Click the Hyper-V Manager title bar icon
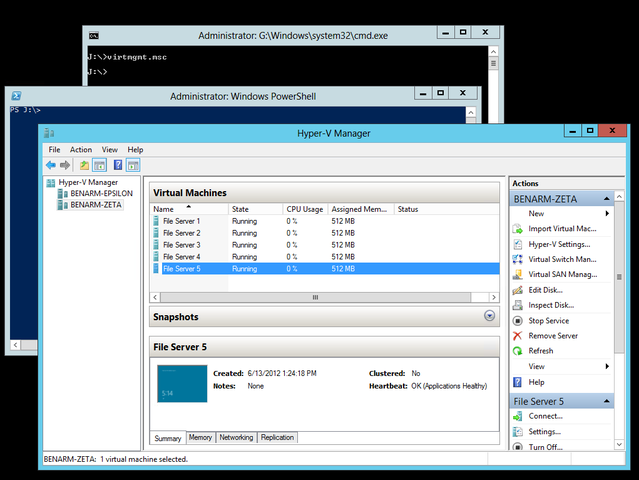The width and height of the screenshot is (639, 480). [x=49, y=133]
